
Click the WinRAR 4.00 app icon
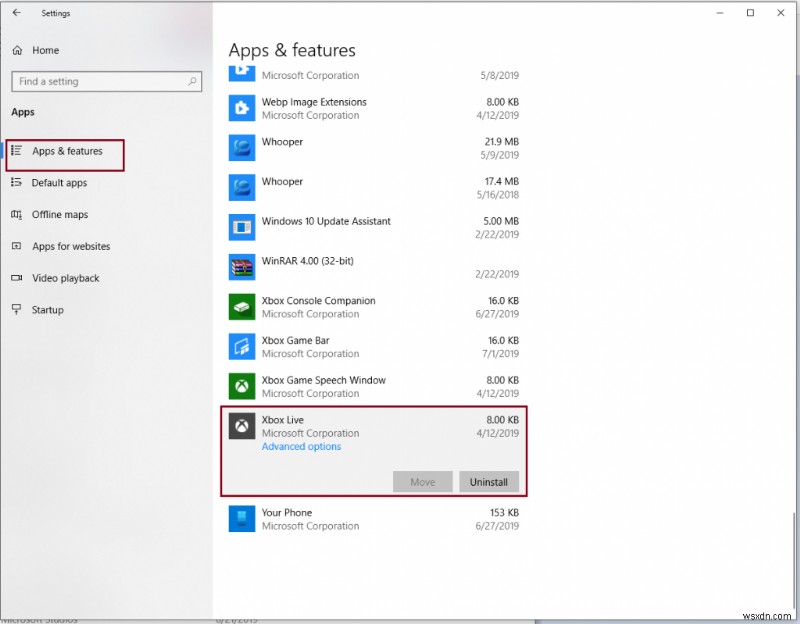(242, 267)
